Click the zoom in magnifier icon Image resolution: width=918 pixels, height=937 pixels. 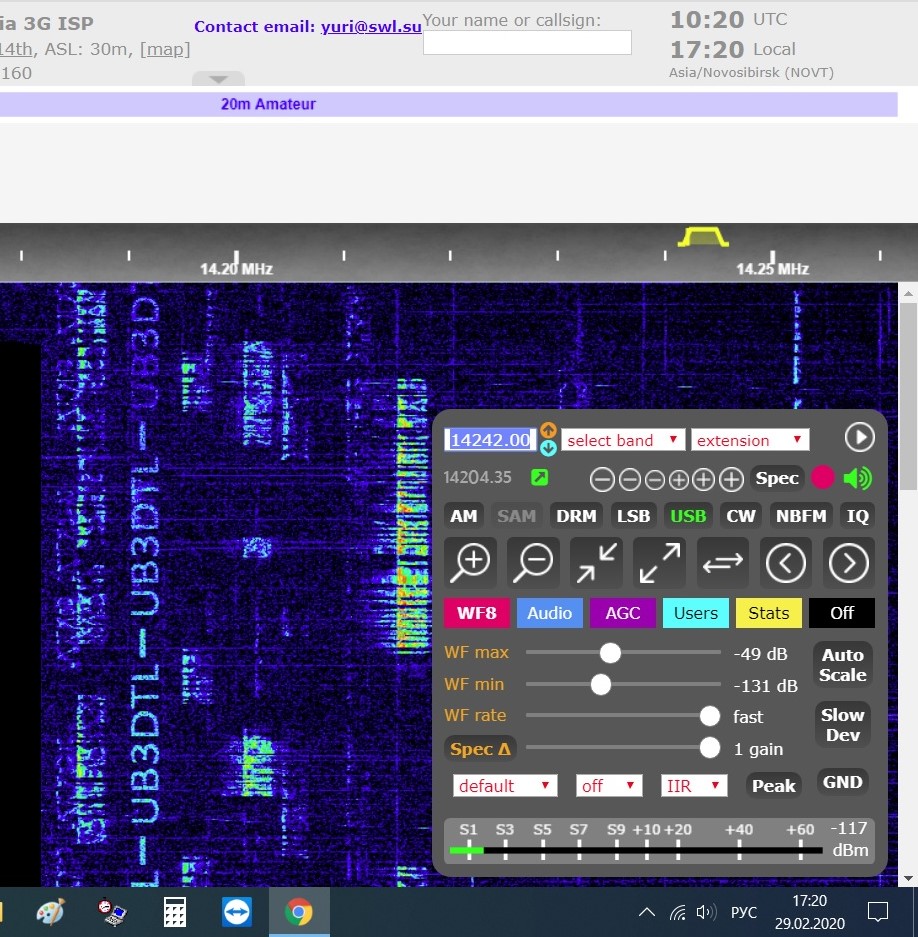470,563
